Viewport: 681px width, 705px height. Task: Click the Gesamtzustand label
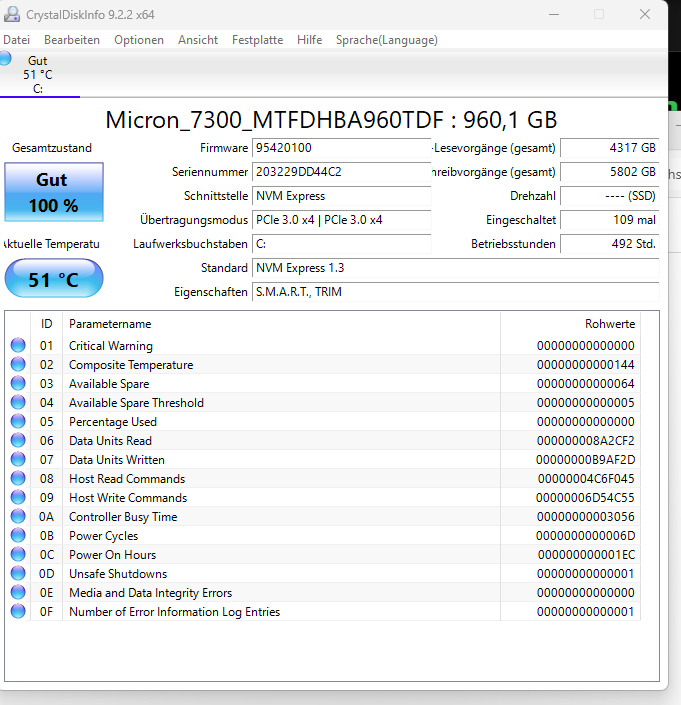click(x=52, y=148)
